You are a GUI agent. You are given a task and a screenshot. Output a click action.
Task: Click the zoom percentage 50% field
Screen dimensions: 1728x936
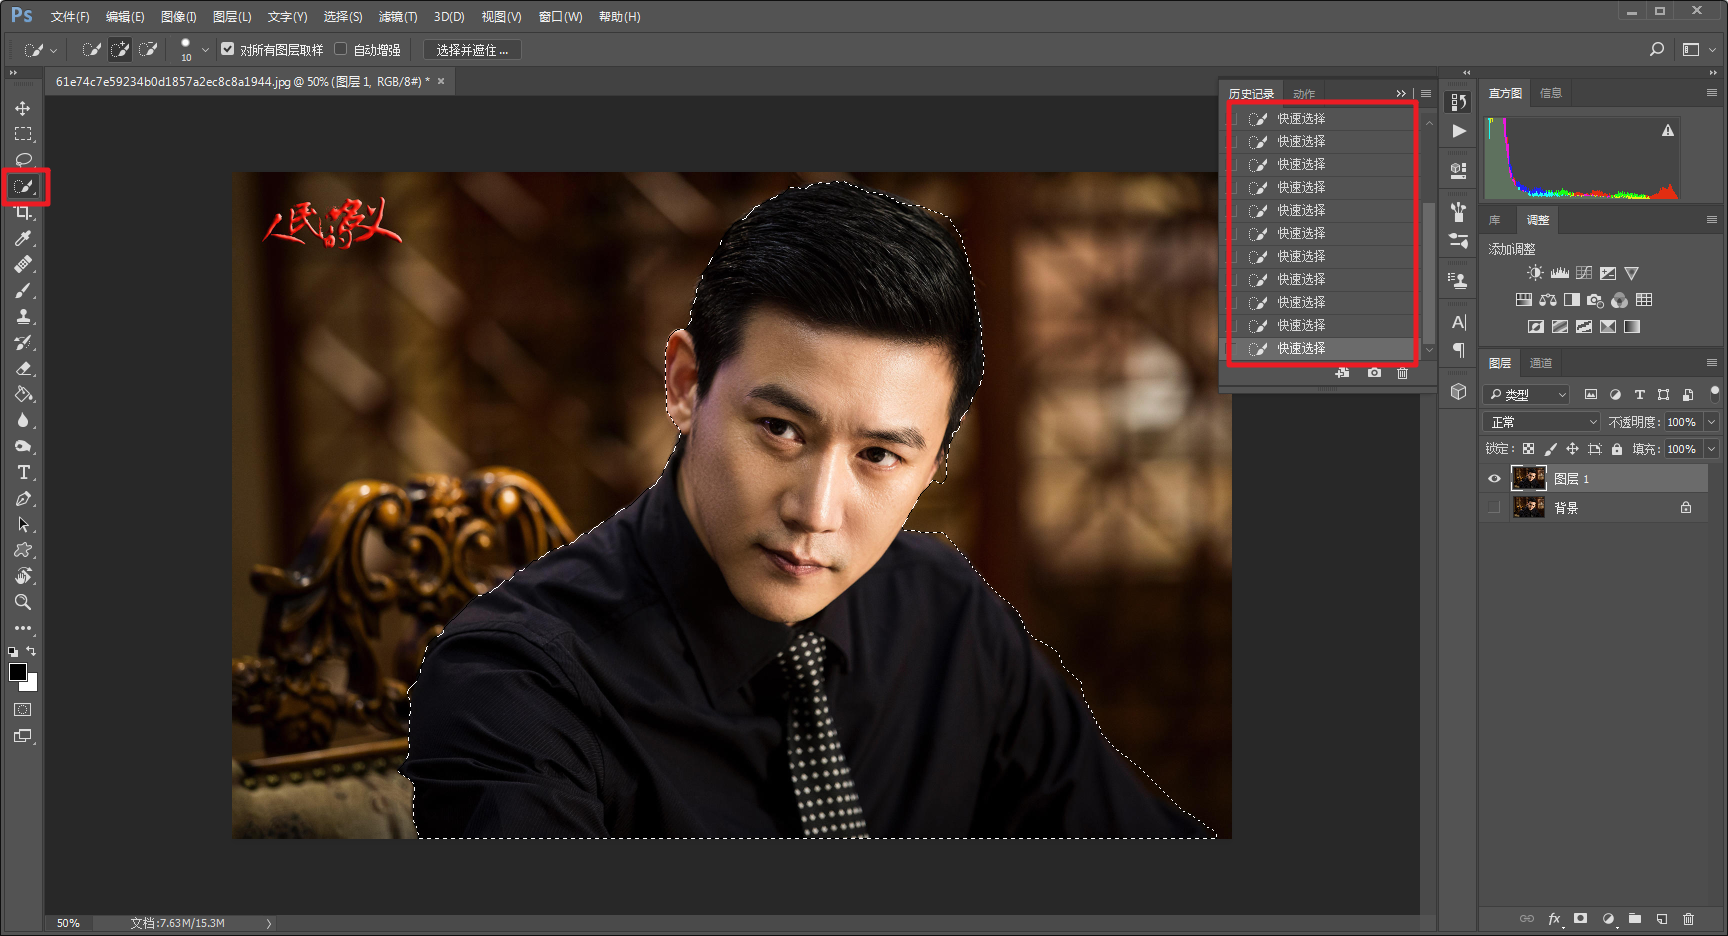point(68,923)
